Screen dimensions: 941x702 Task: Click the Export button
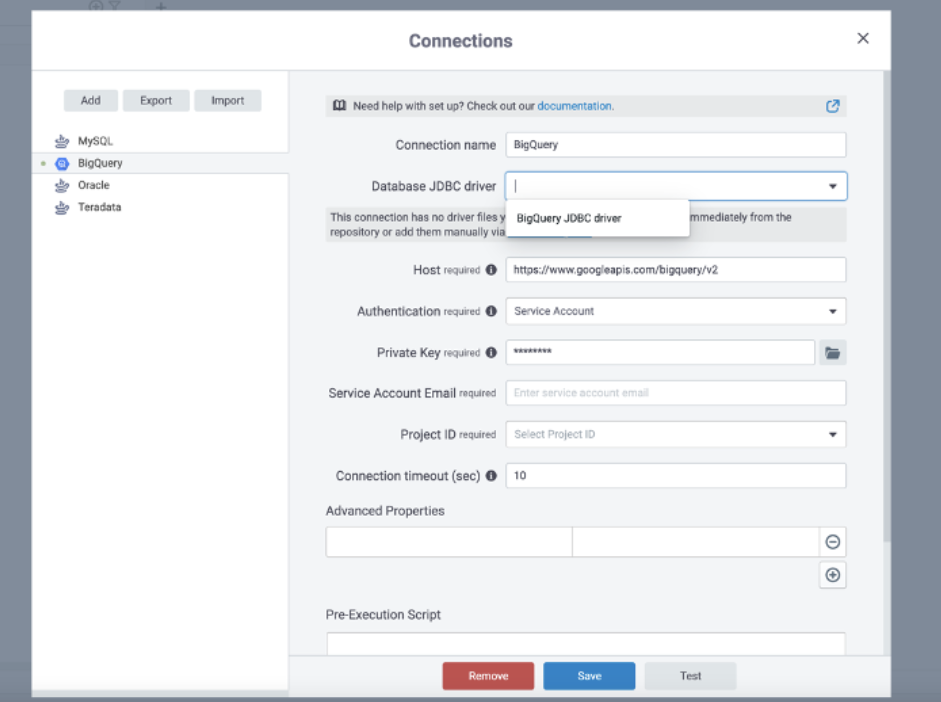pyautogui.click(x=156, y=101)
